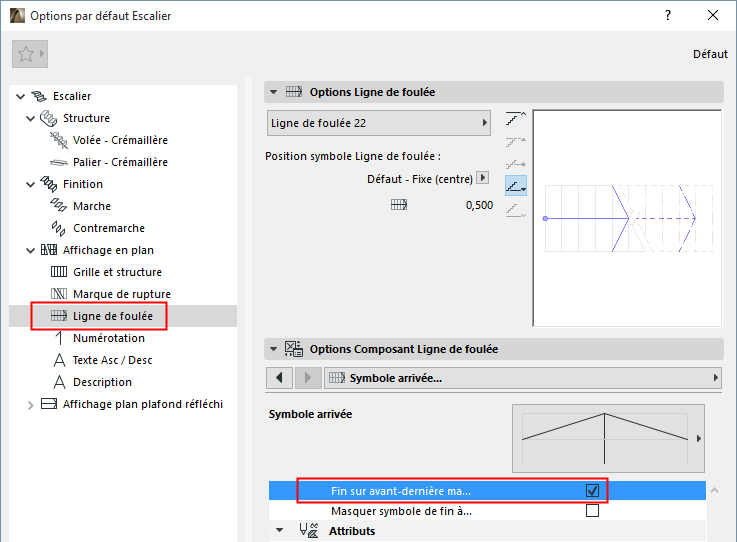This screenshot has width=737, height=542.
Task: Click the parameter list scroll up arrow
Action: point(714,490)
